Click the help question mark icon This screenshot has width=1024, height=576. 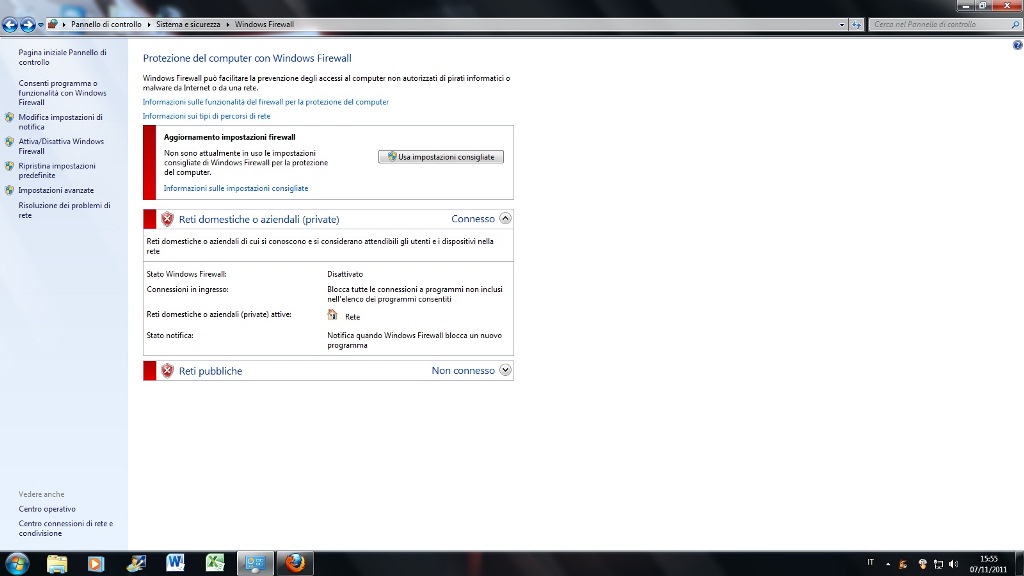point(1017,45)
